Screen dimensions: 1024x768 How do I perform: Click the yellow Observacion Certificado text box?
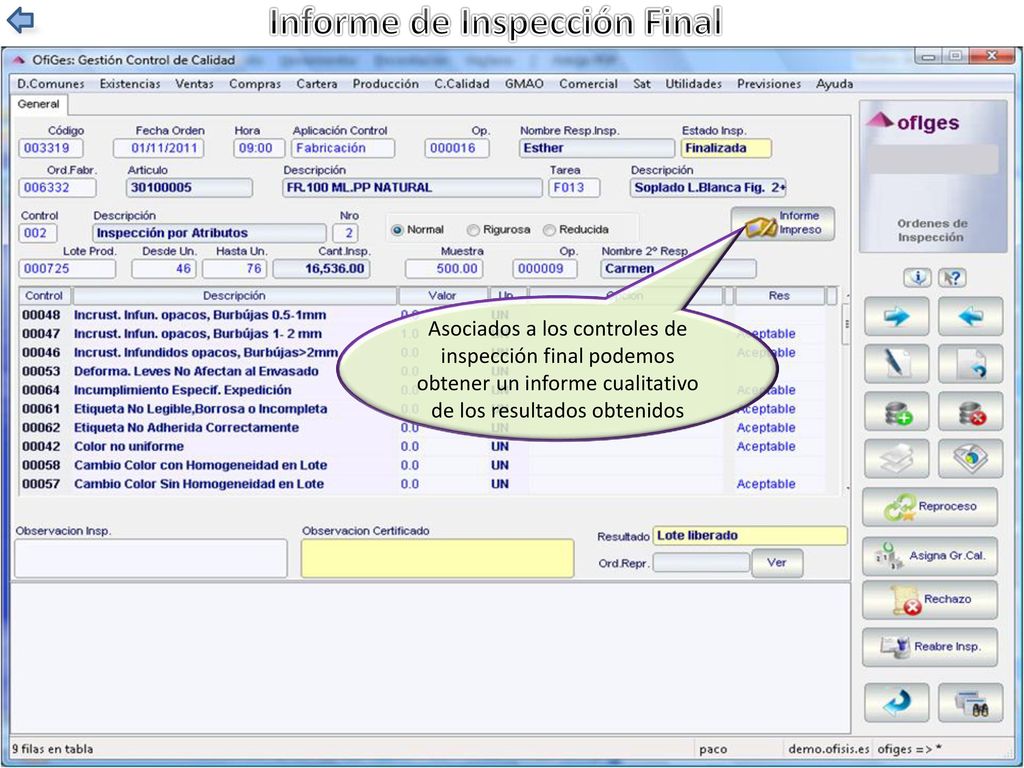point(438,558)
